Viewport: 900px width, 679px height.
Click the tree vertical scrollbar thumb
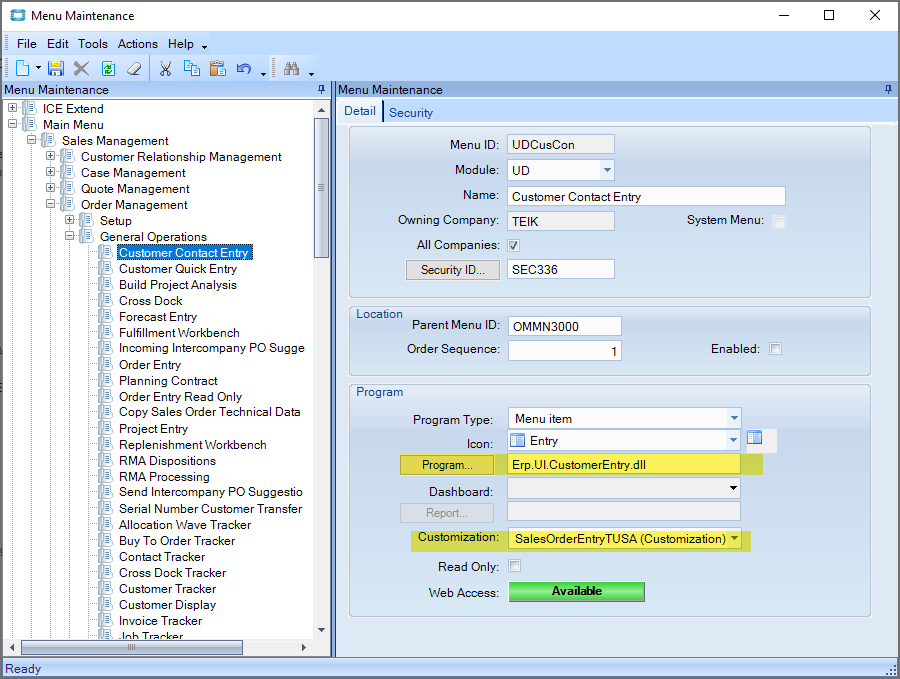[321, 188]
